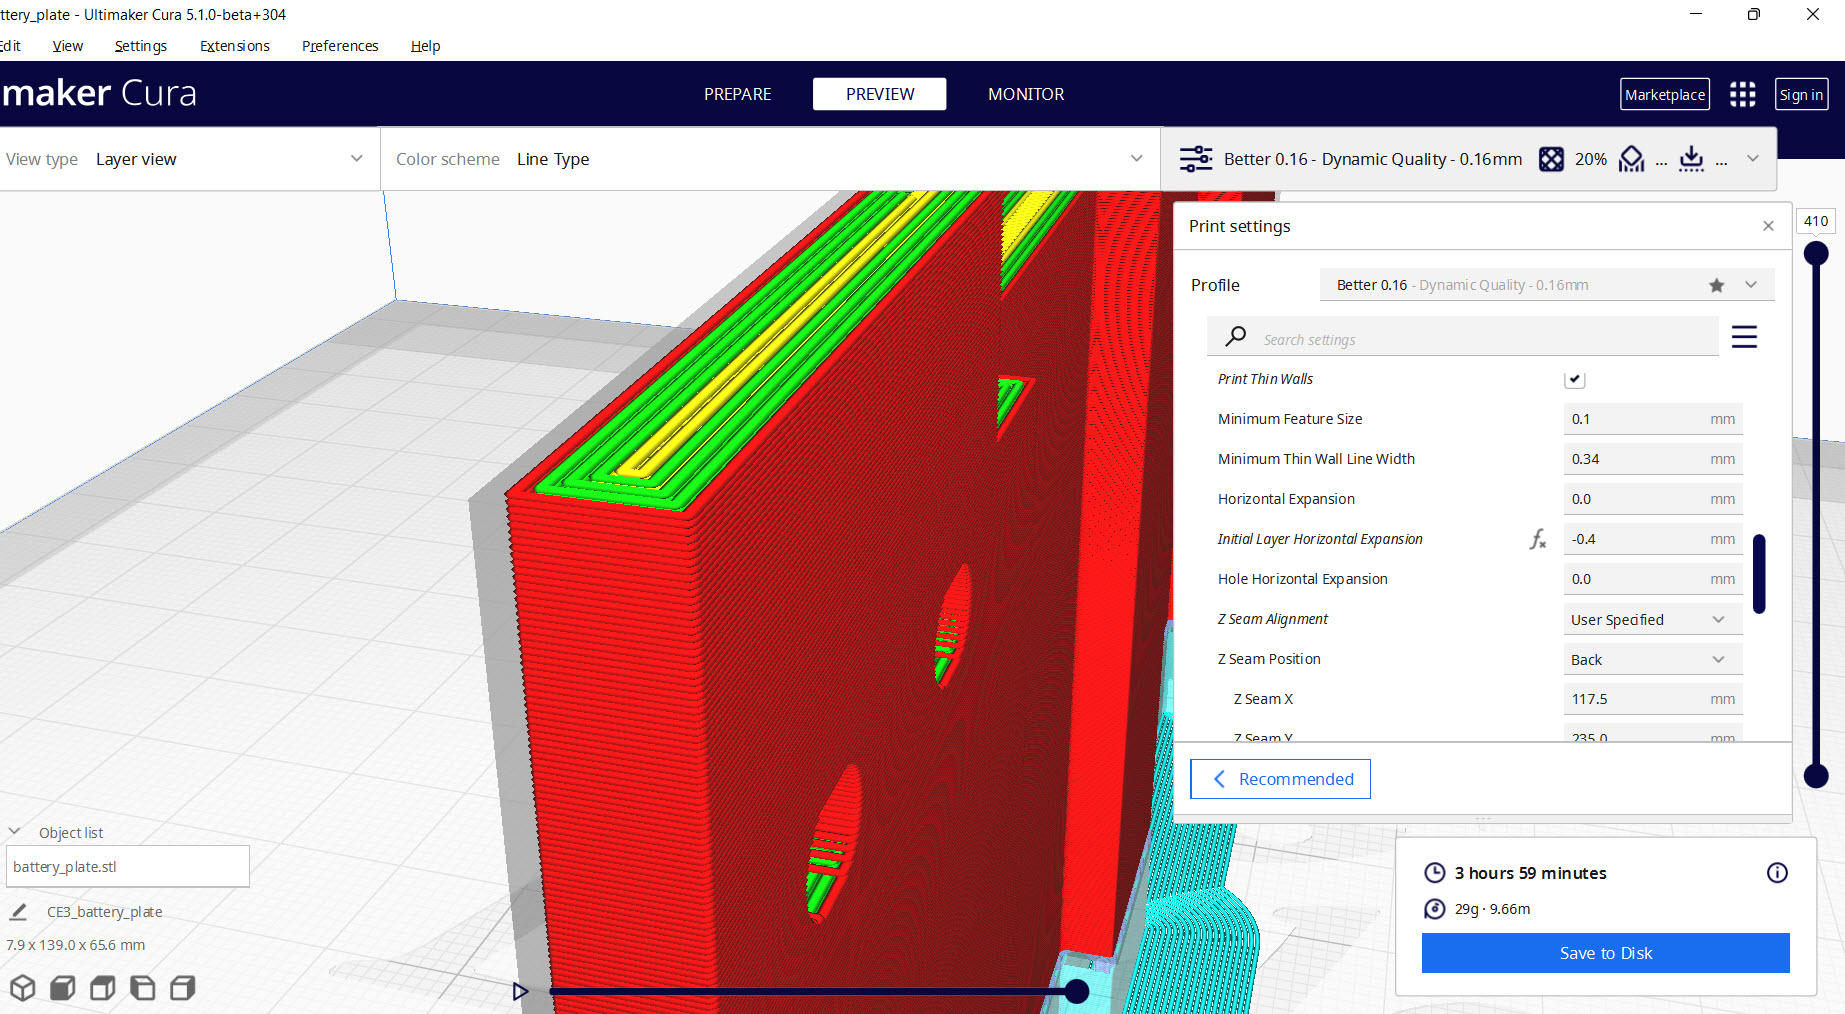
Task: Select the front view cube icon
Action: pos(61,987)
